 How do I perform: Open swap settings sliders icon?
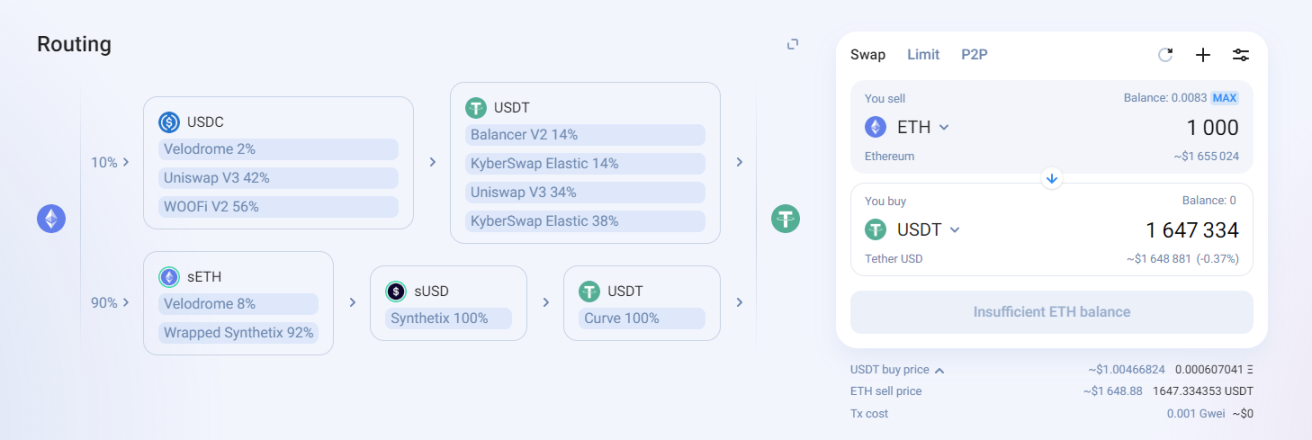[x=1241, y=55]
